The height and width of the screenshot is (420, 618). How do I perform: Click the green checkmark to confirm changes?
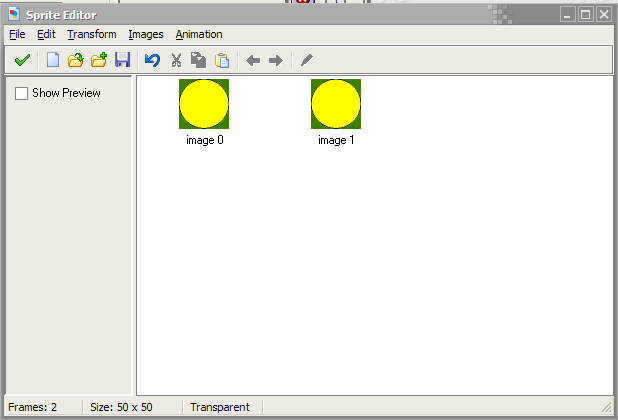pos(21,60)
